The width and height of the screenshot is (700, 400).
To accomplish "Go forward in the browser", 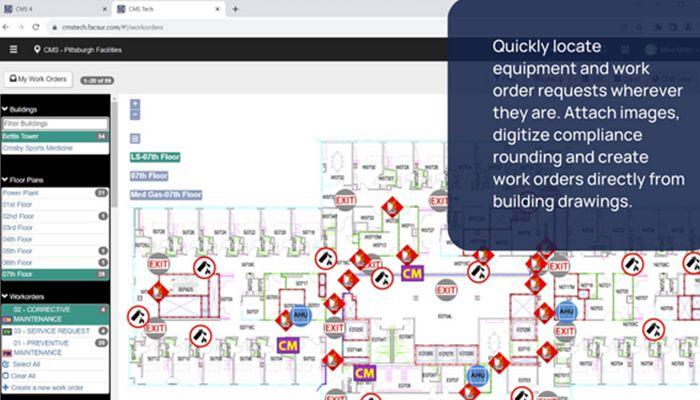I will coord(21,27).
